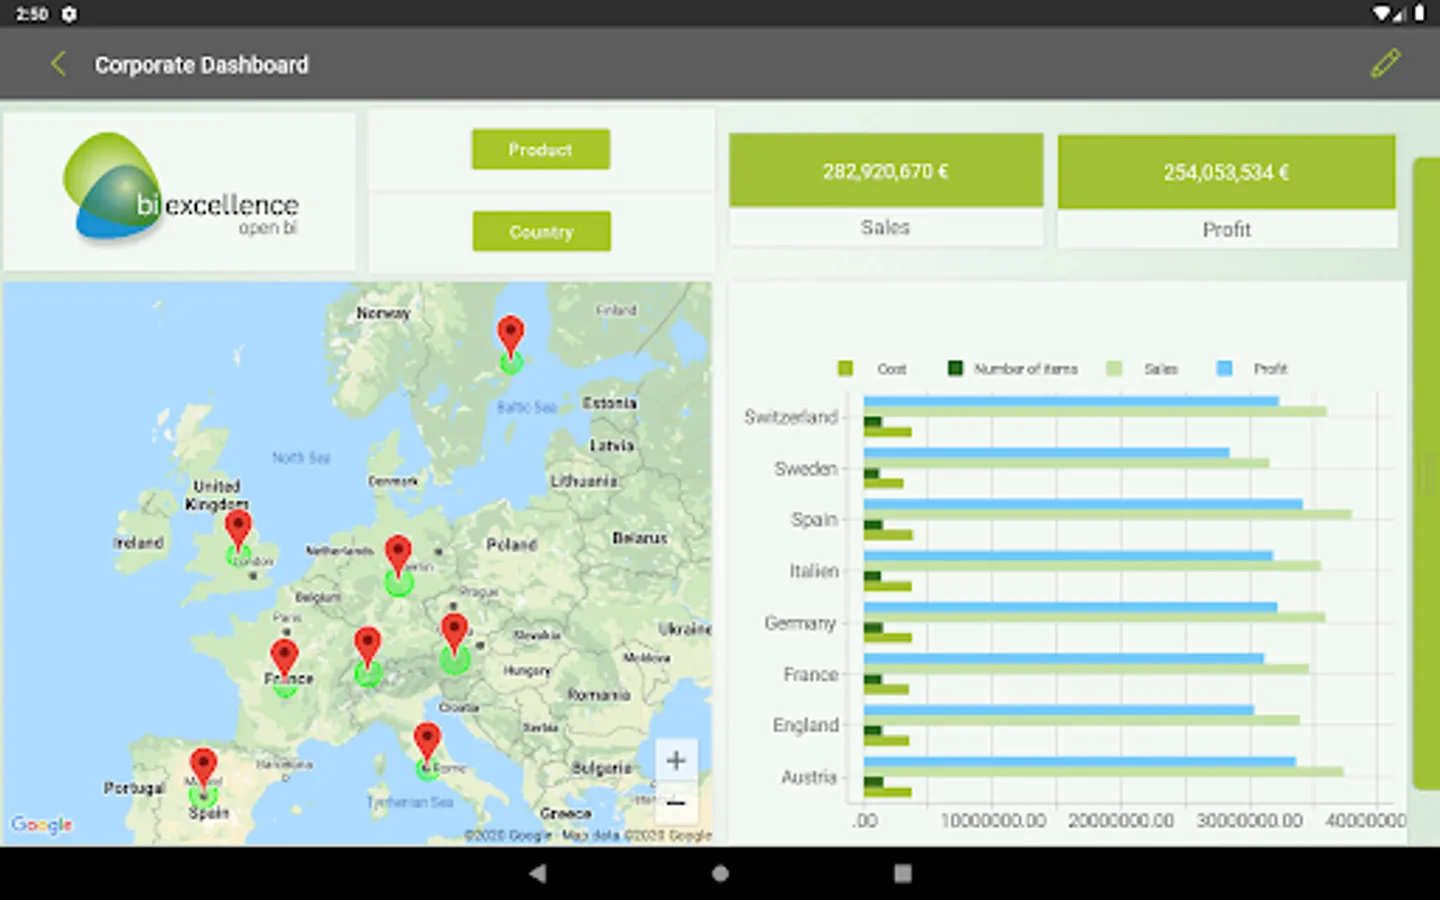Click the Profit total tile
1440x900 pixels.
(x=1226, y=173)
